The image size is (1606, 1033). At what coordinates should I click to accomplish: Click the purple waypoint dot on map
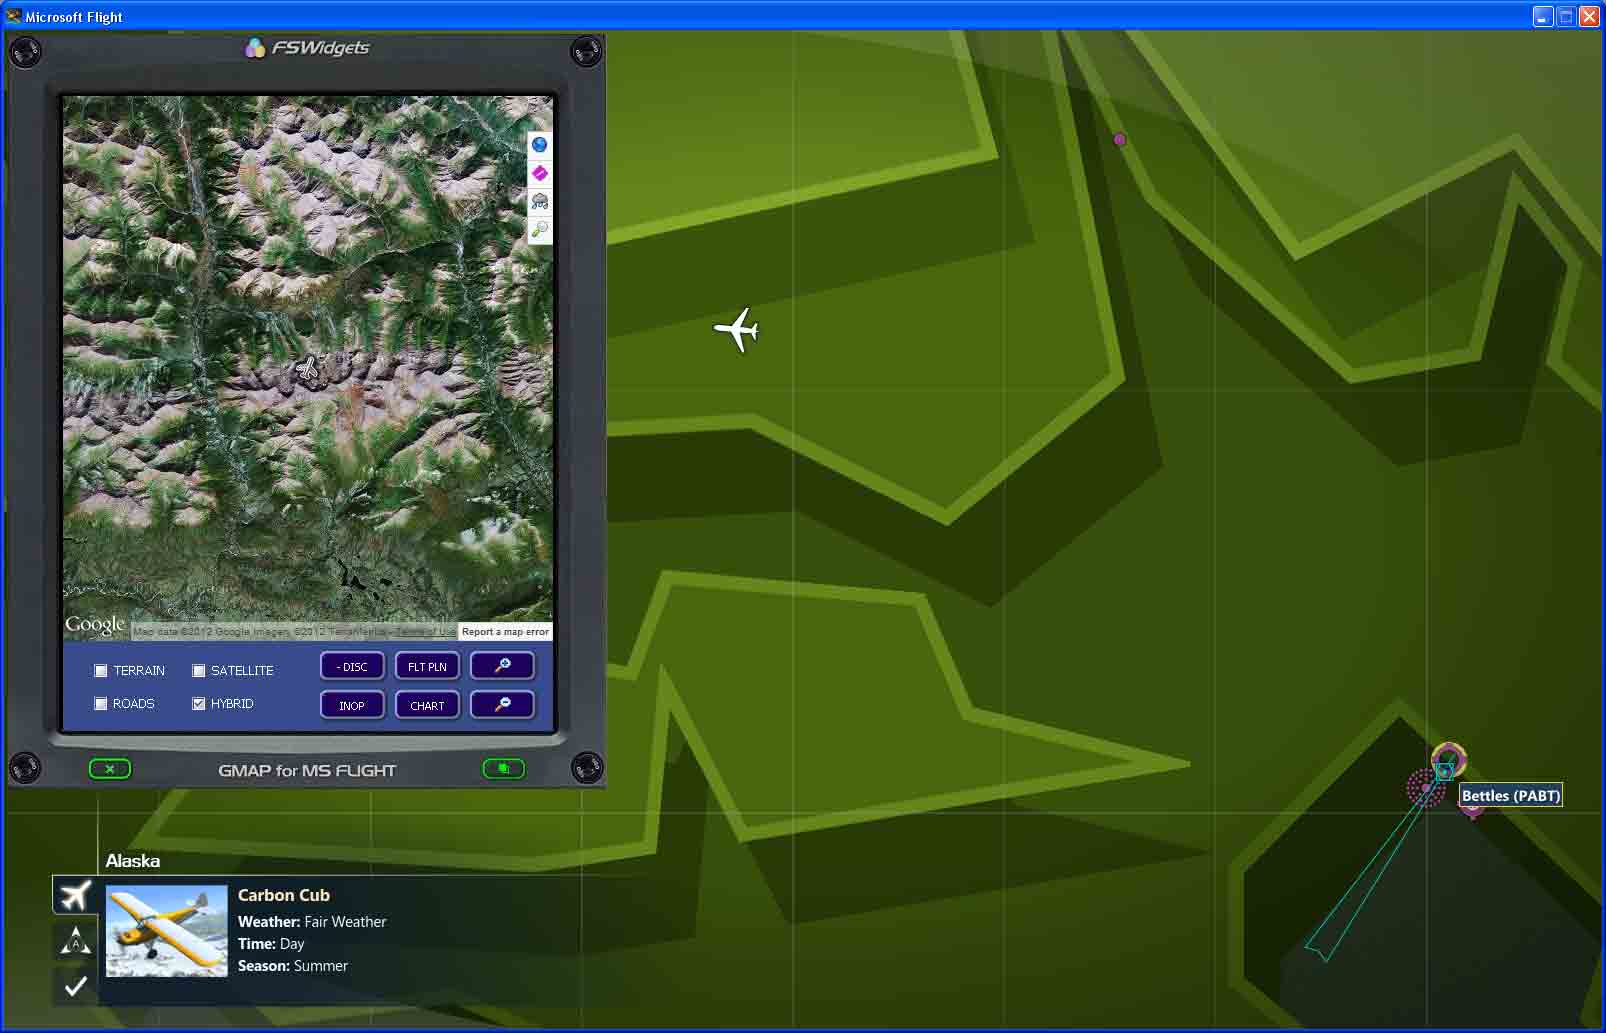pyautogui.click(x=1120, y=140)
